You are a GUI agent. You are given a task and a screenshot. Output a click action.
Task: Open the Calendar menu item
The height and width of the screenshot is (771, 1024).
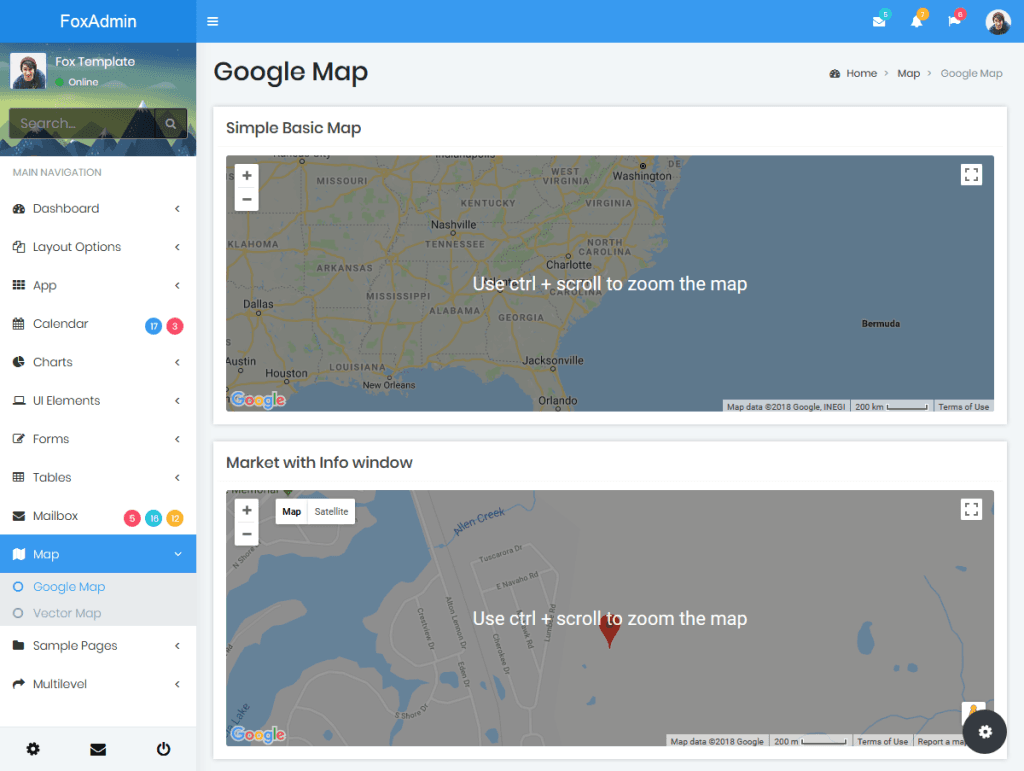[x=60, y=324]
